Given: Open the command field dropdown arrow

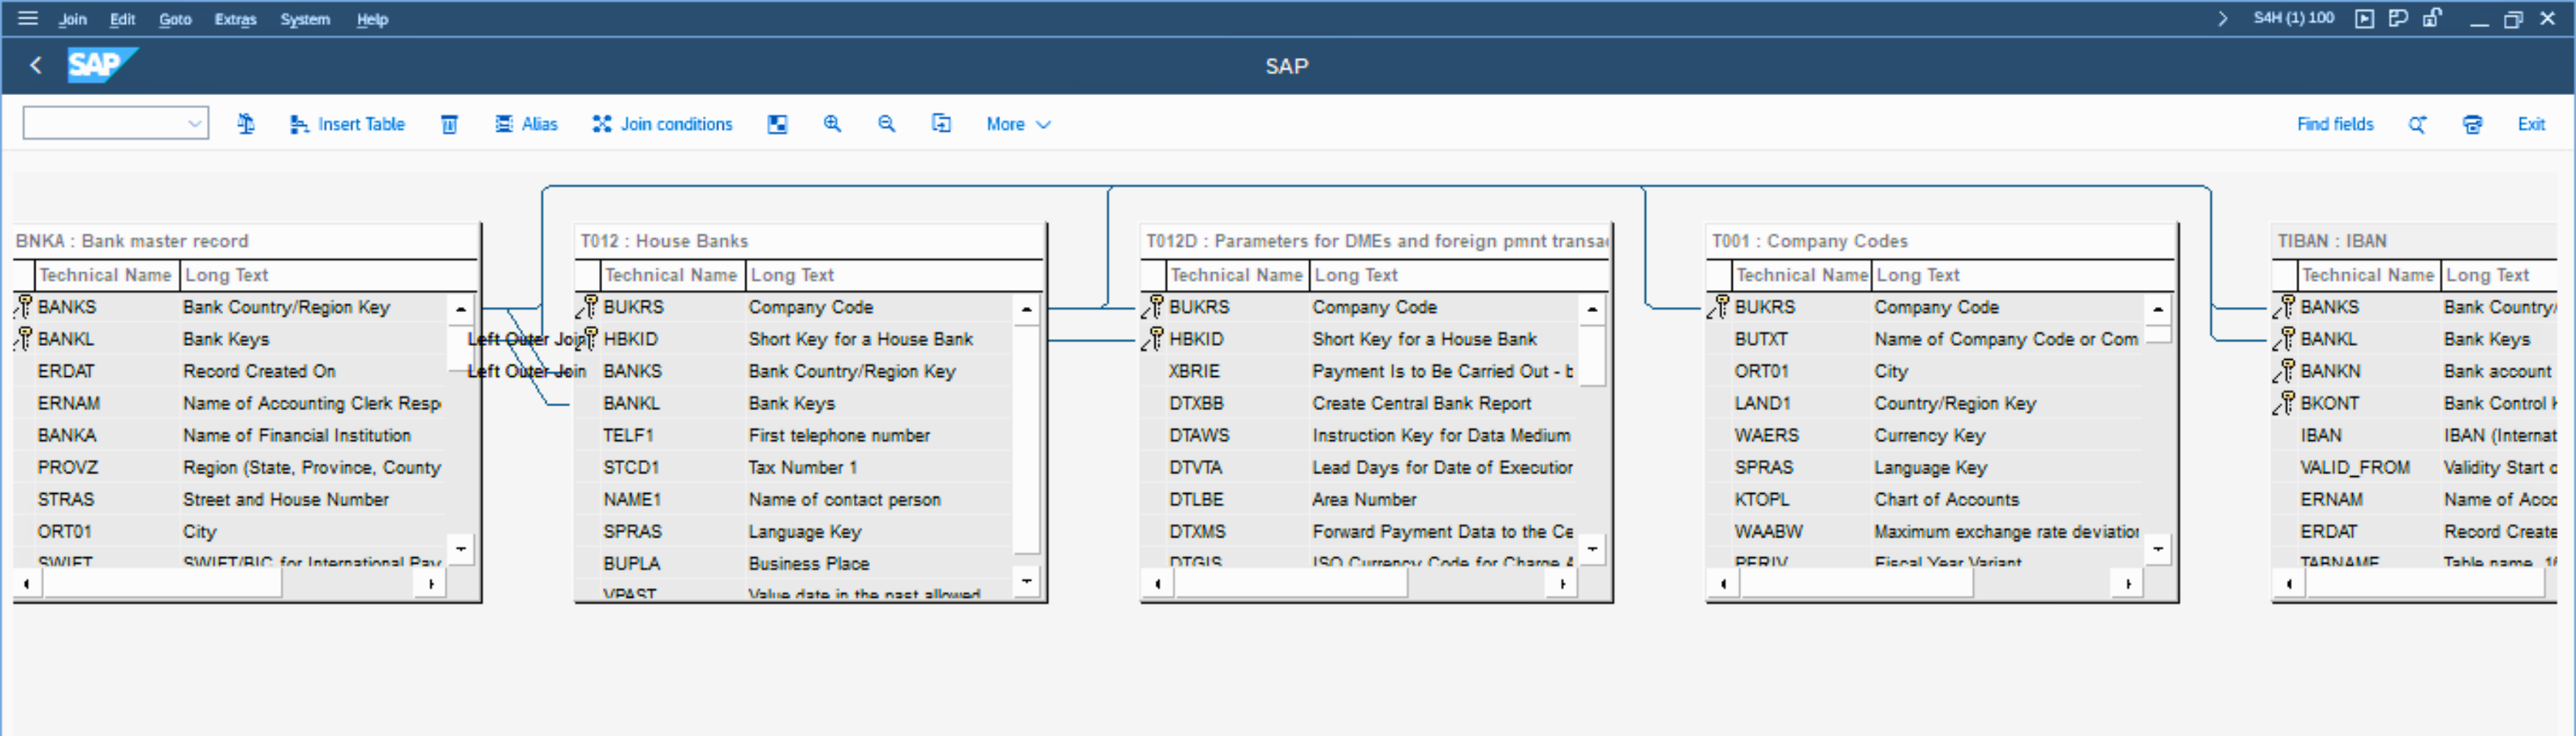Looking at the screenshot, I should coord(194,124).
